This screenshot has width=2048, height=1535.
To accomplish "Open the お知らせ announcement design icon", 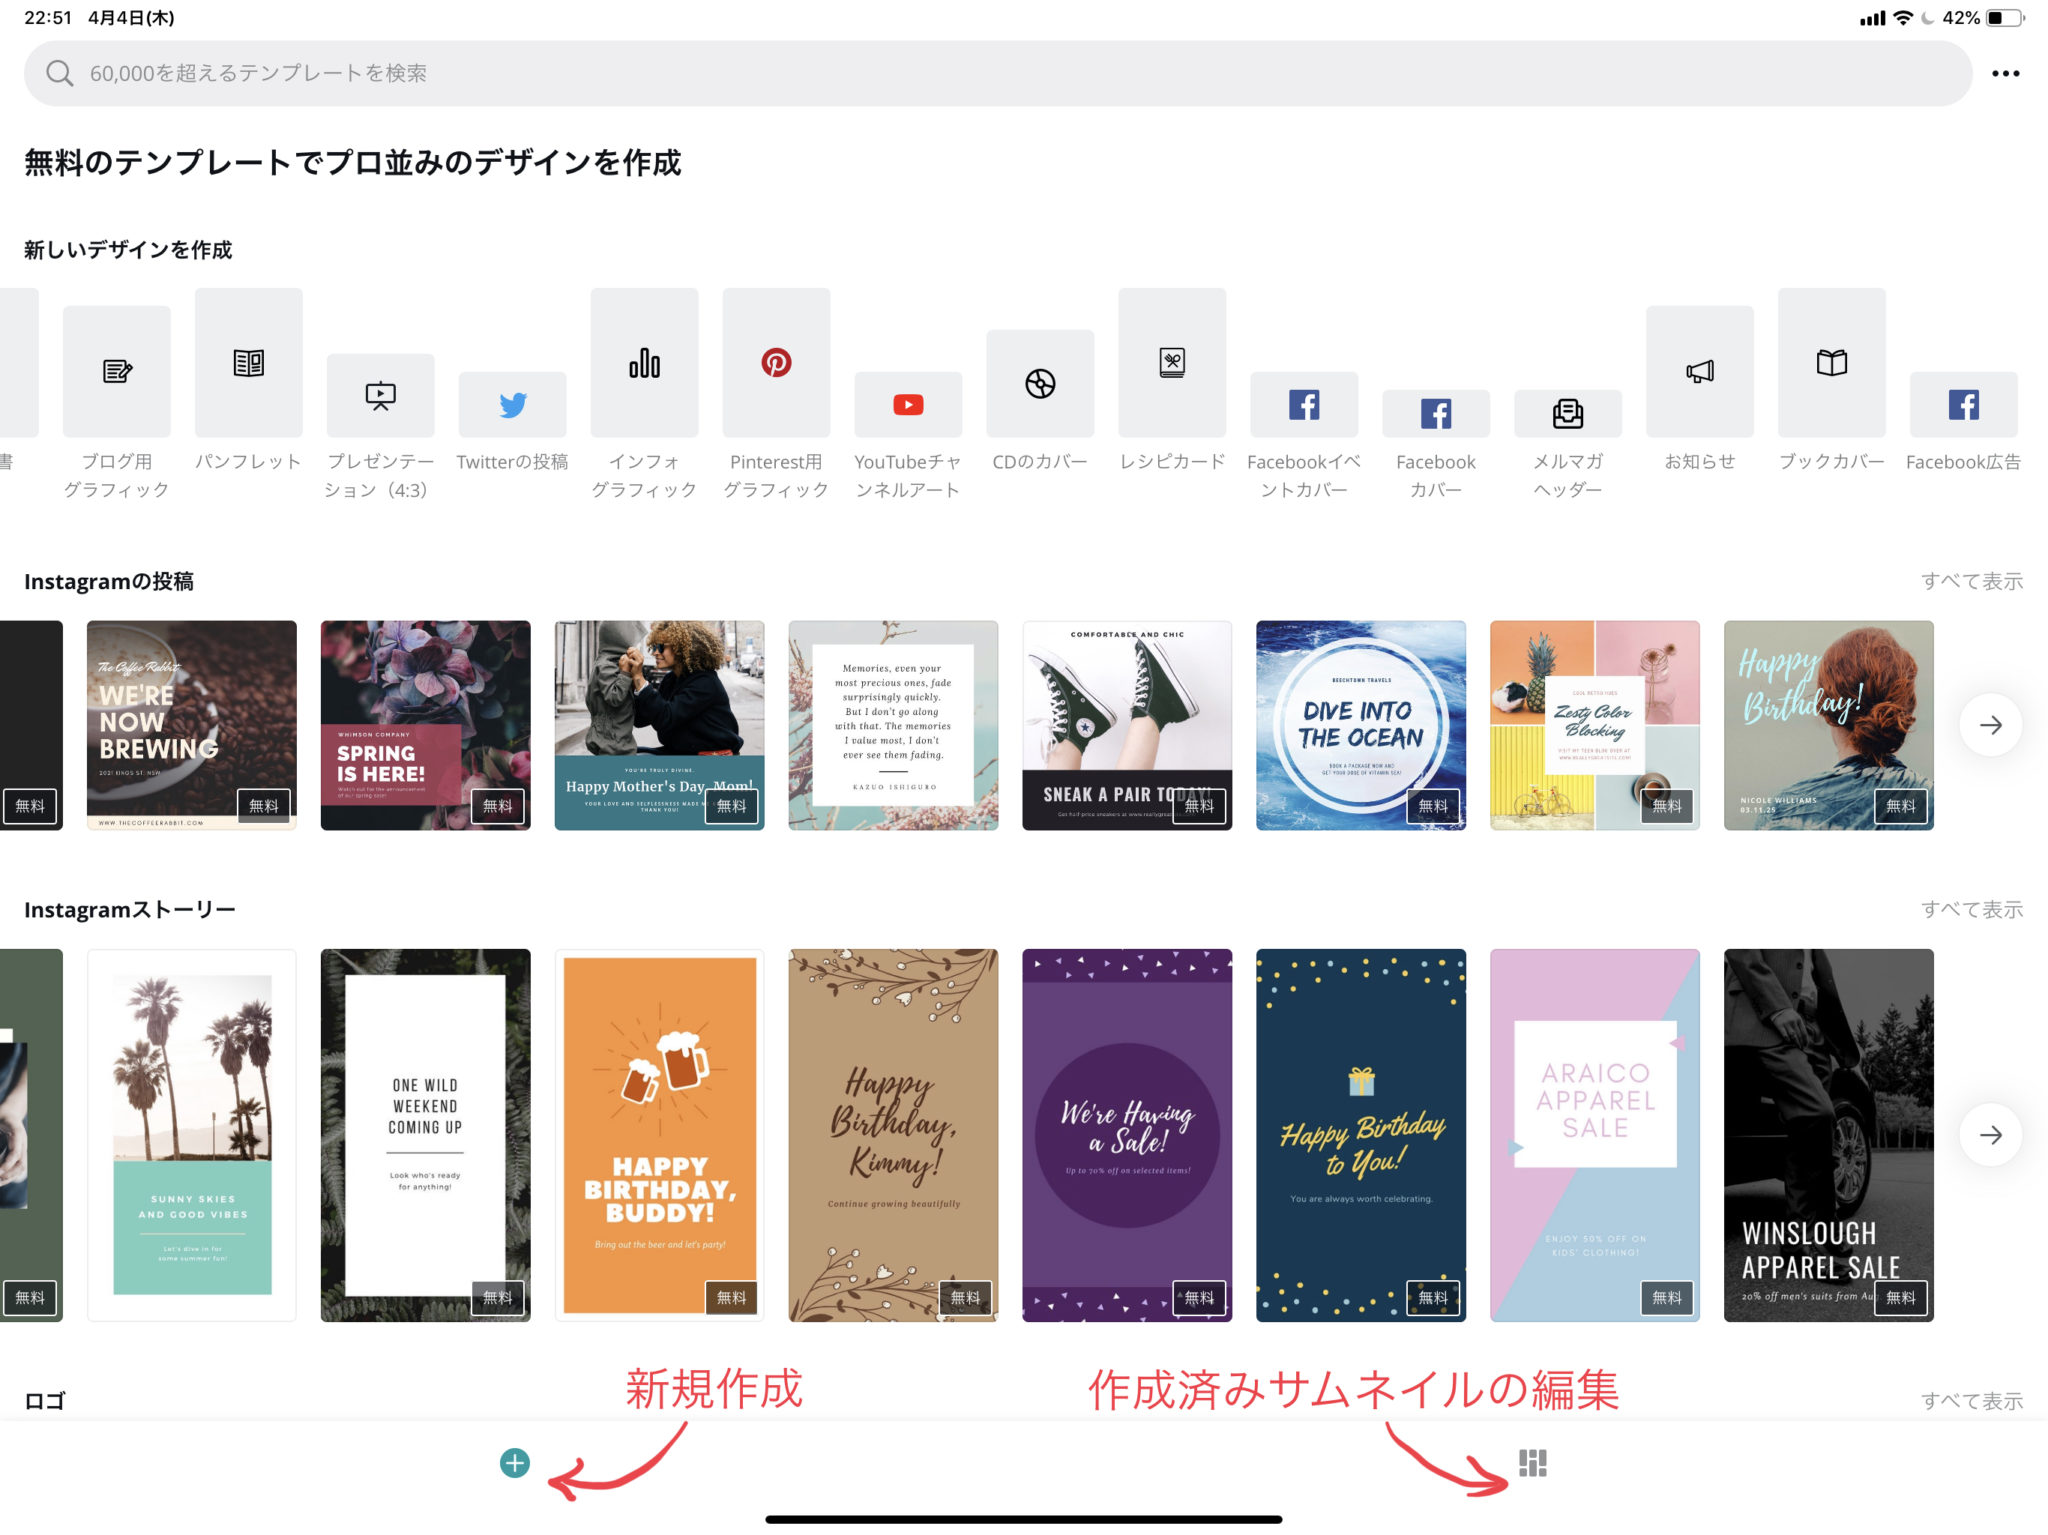I will tap(1700, 371).
